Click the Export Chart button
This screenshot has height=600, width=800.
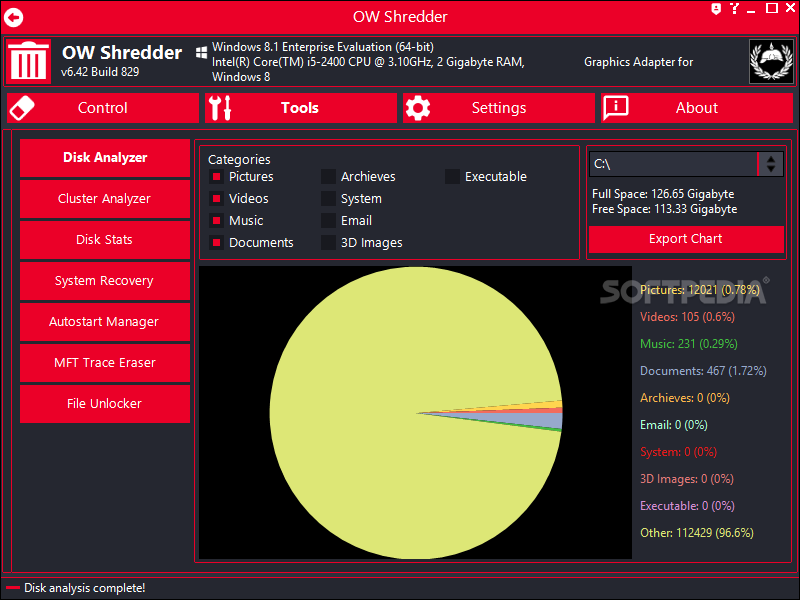click(x=686, y=239)
